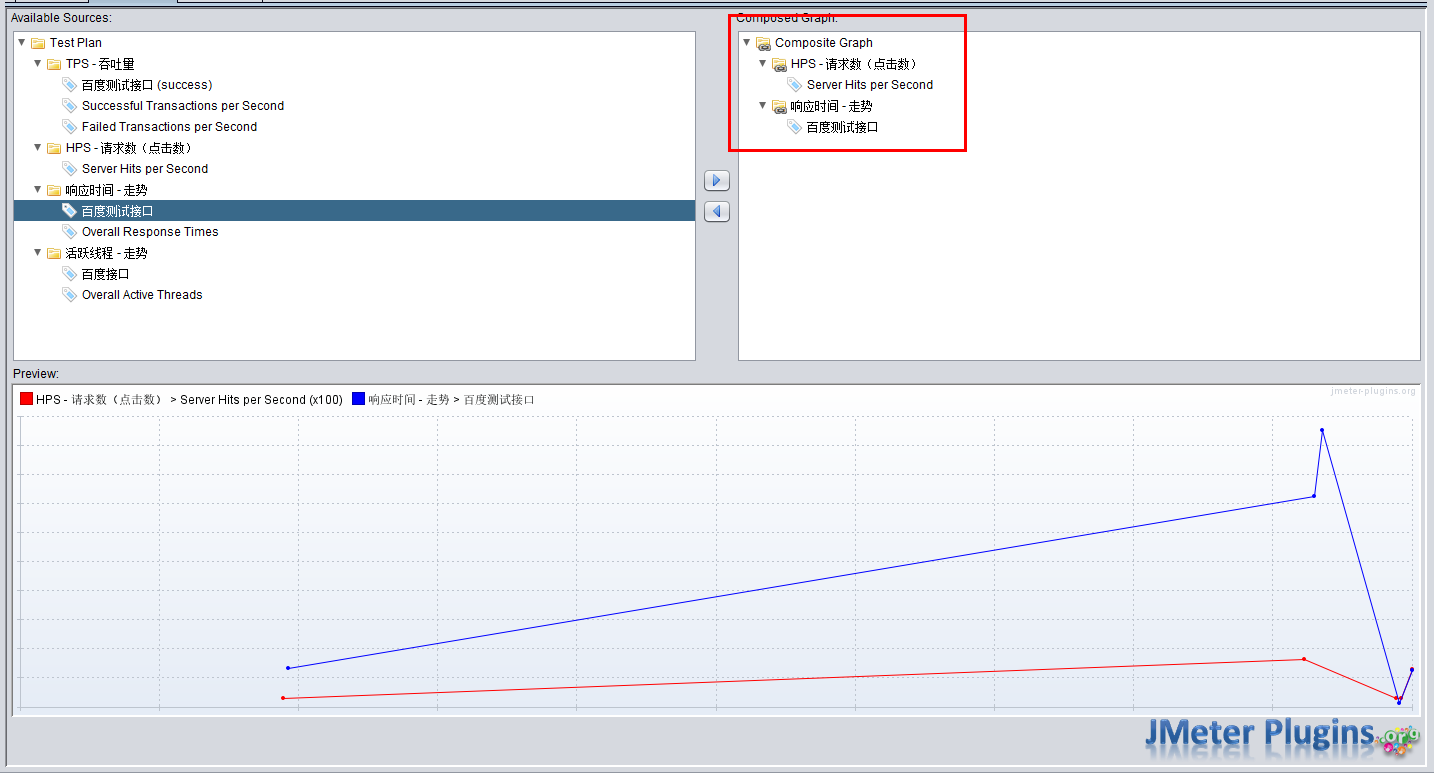The height and width of the screenshot is (773, 1434).
Task: Click the red legend swatch for Server Hits
Action: [26, 398]
